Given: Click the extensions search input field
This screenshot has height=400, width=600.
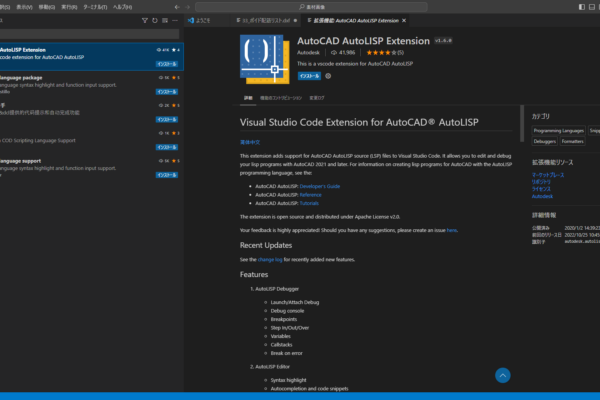Looking at the screenshot, I should [x=90, y=34].
